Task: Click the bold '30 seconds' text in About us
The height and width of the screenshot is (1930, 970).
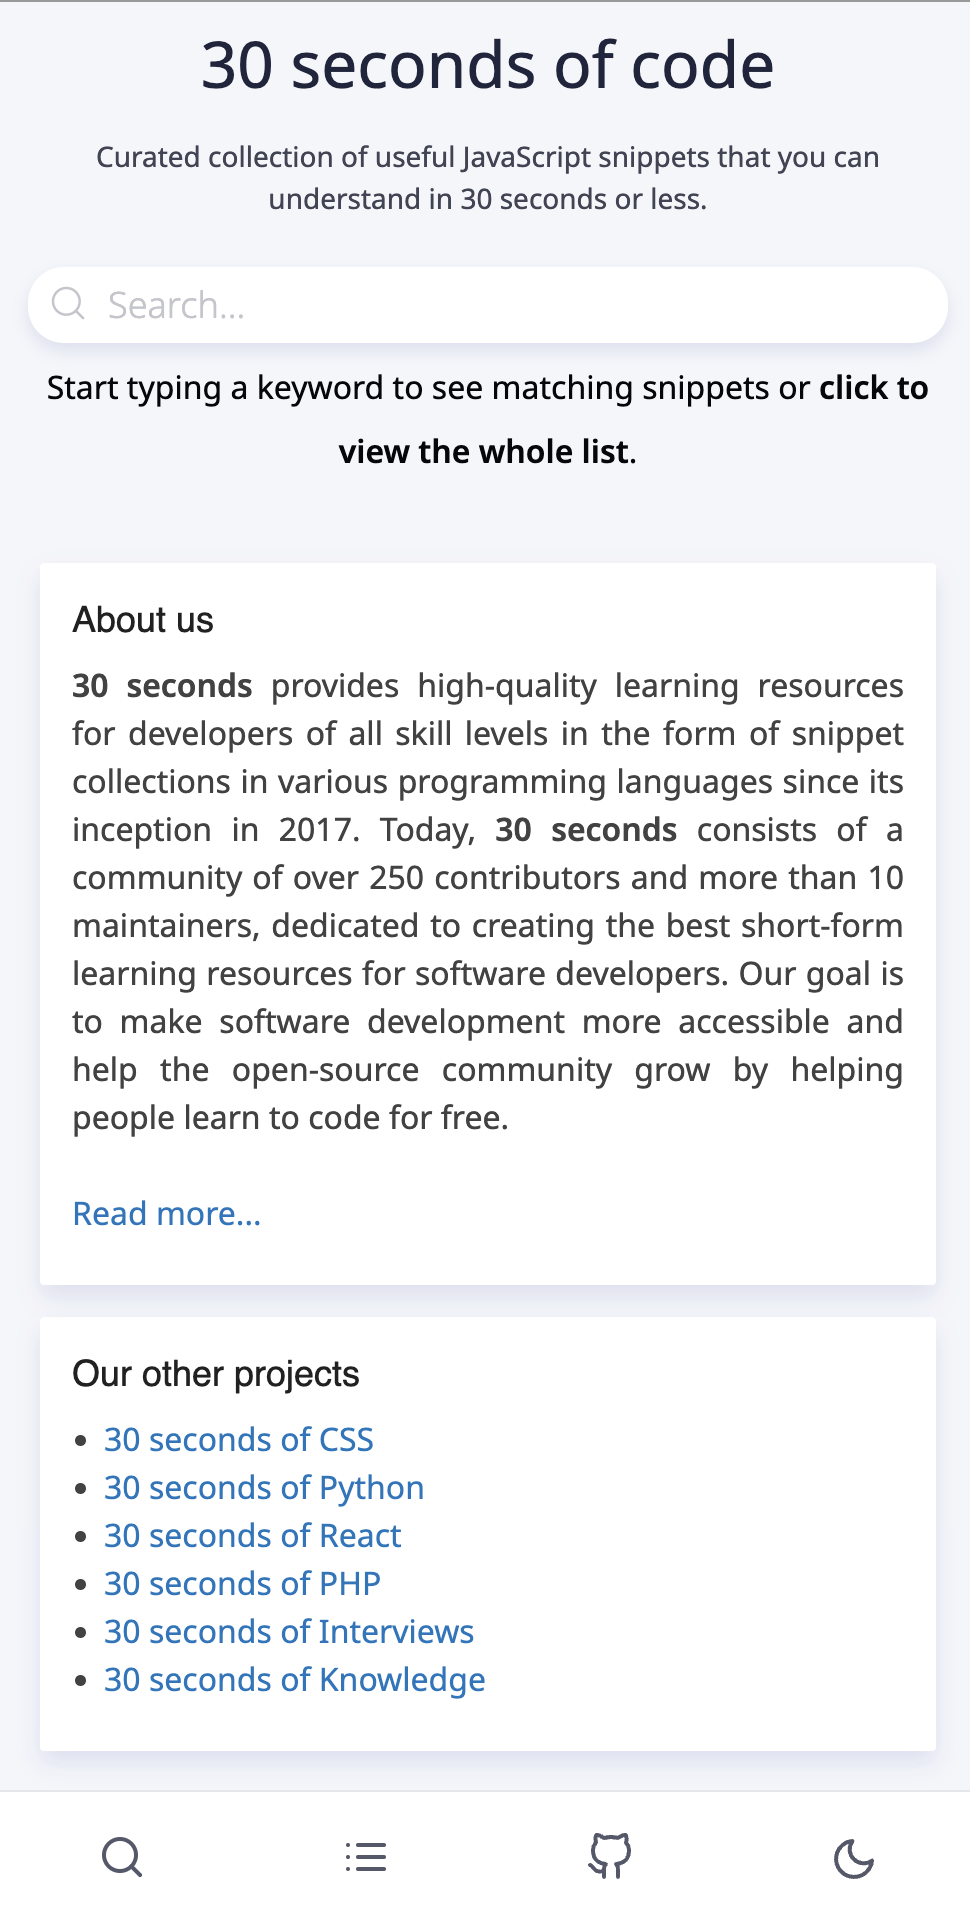Action: (x=161, y=685)
